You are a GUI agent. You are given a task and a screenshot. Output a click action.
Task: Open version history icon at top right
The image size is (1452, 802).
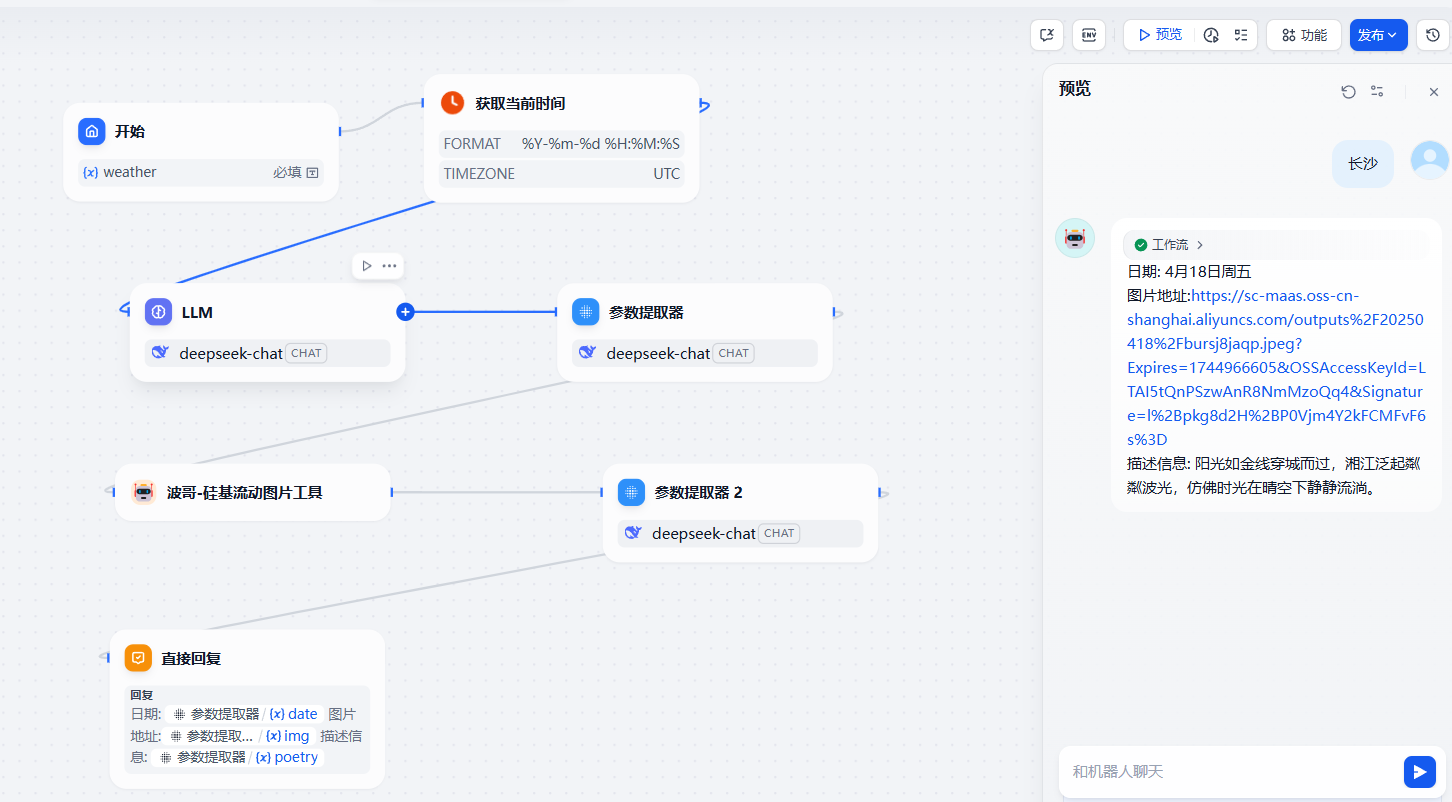point(1432,35)
